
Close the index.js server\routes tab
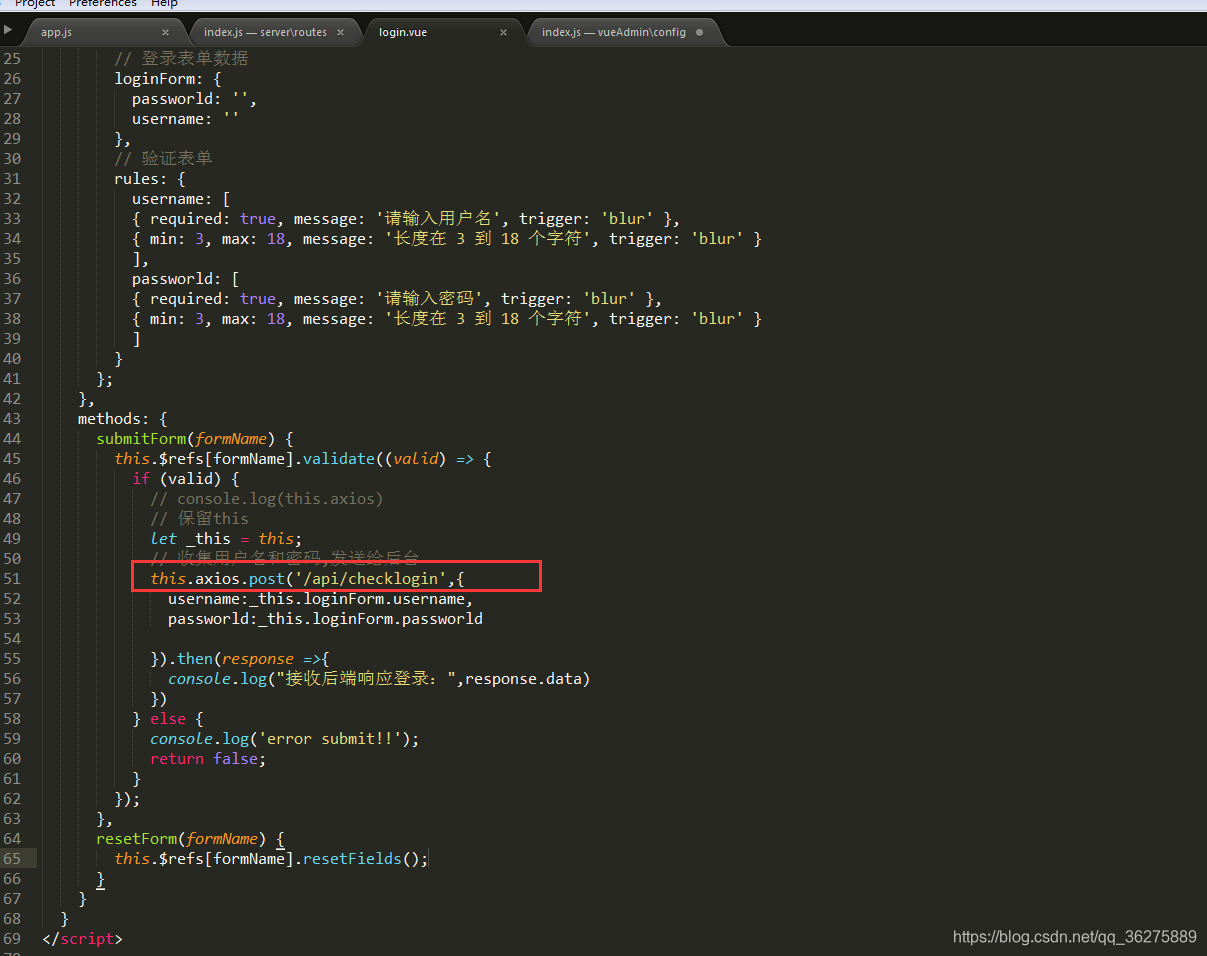click(340, 32)
